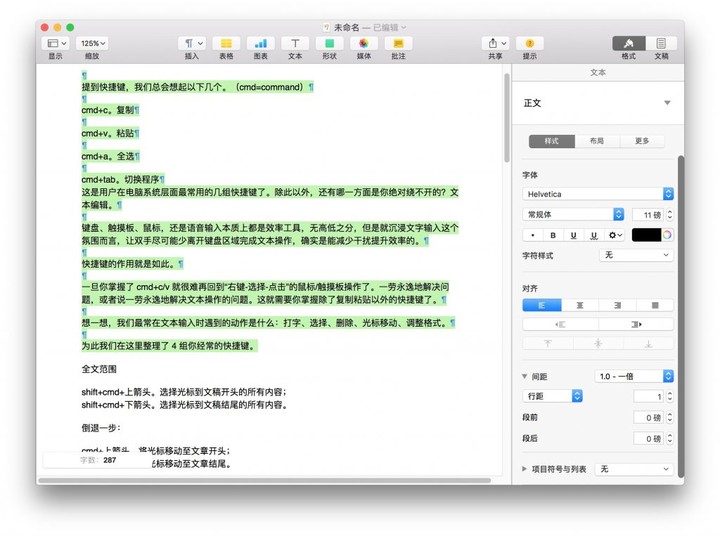Add a shape with 形状 icon

[x=330, y=43]
